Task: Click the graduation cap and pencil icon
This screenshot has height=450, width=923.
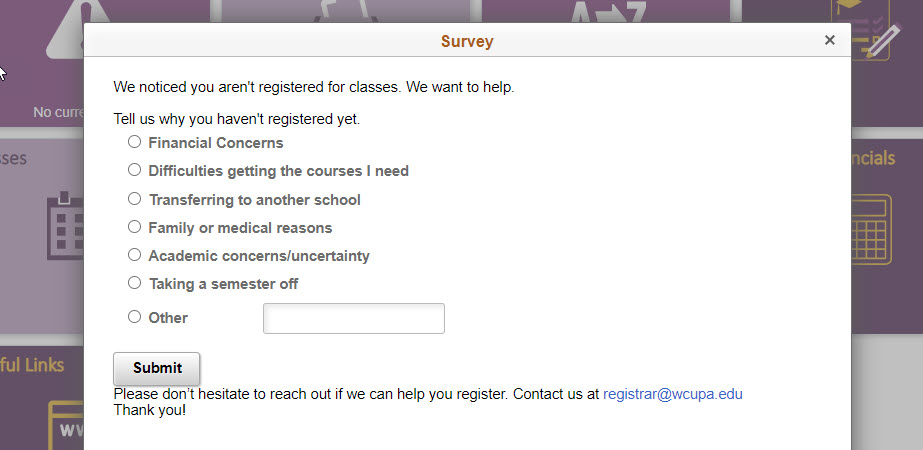Action: click(x=871, y=30)
